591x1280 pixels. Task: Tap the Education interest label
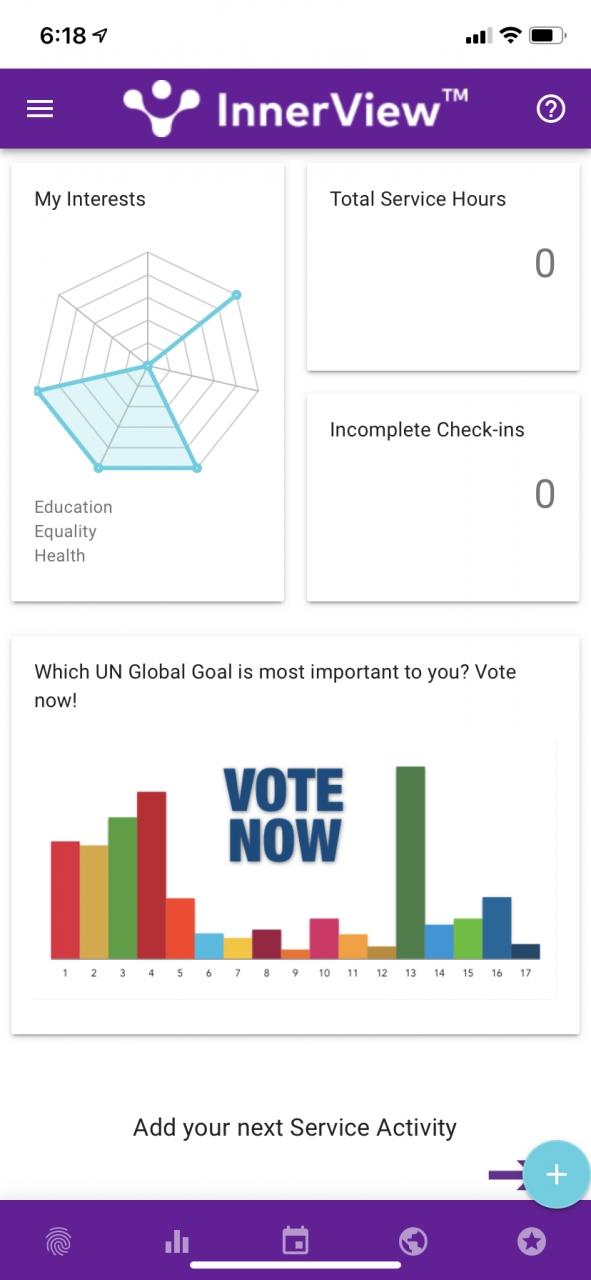tap(73, 507)
